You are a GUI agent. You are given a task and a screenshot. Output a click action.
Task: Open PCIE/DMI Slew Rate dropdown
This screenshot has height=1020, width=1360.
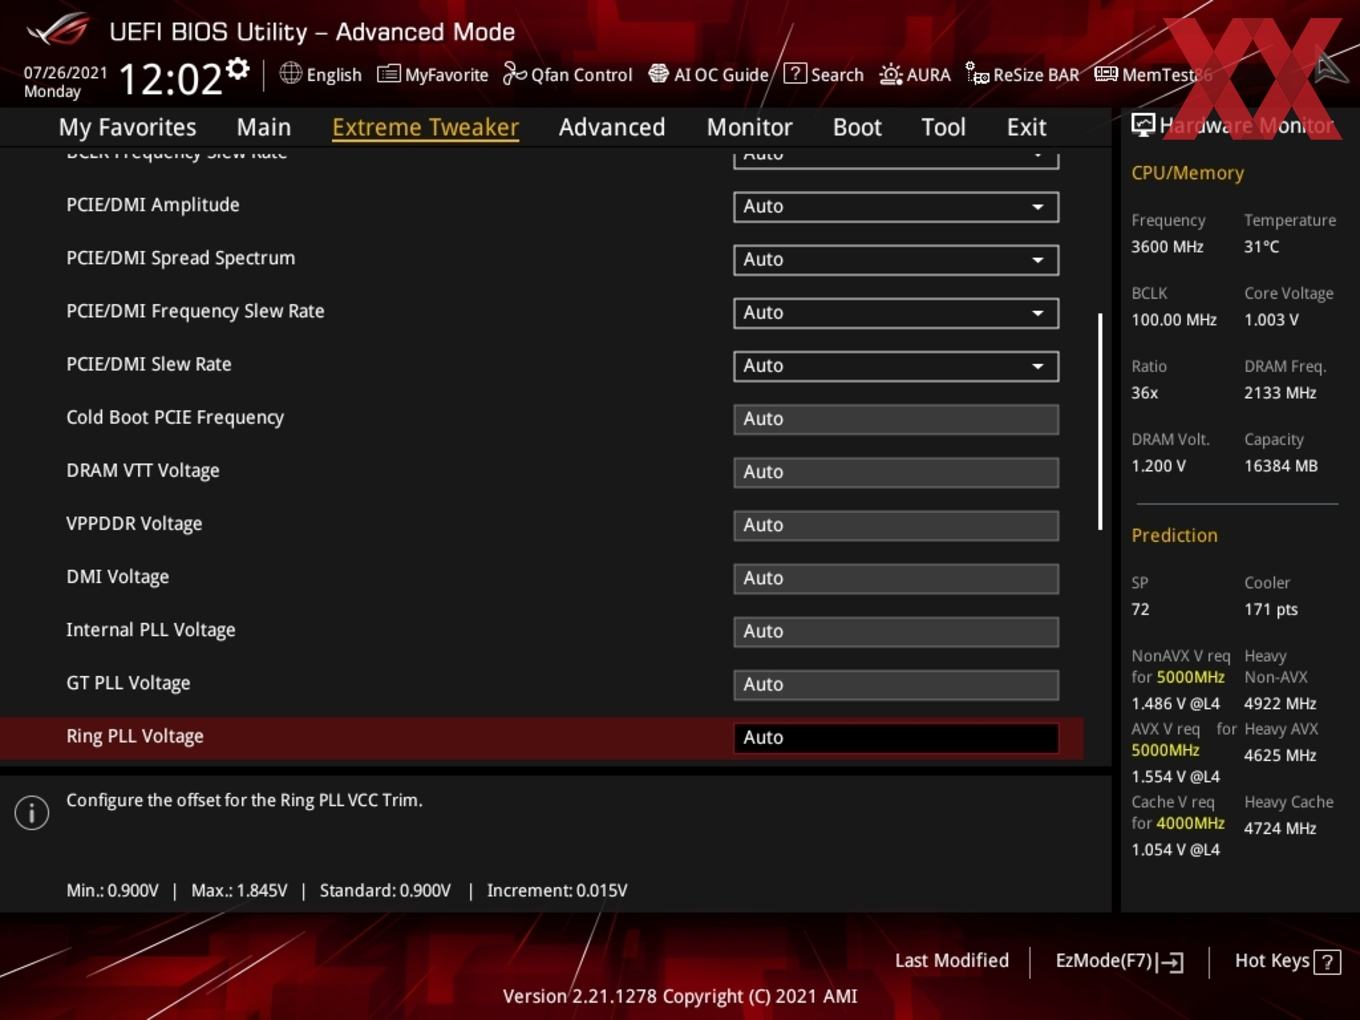coord(896,365)
